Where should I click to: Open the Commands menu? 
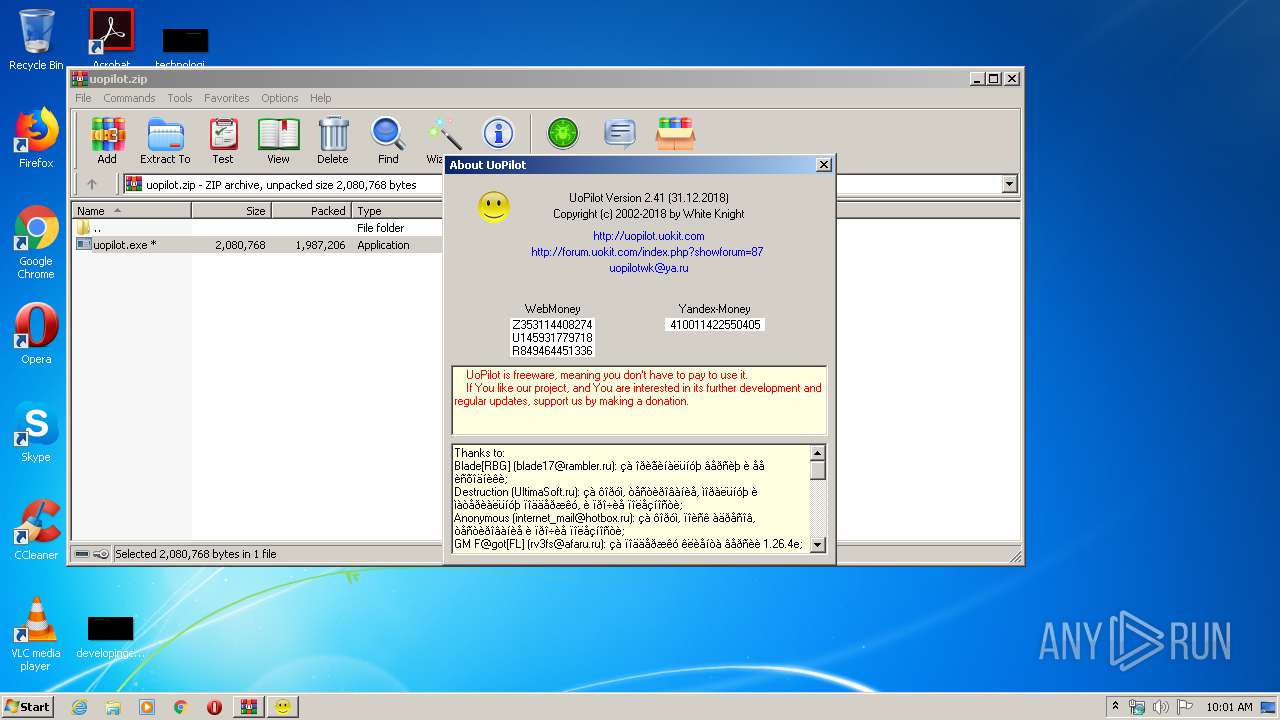[x=129, y=98]
